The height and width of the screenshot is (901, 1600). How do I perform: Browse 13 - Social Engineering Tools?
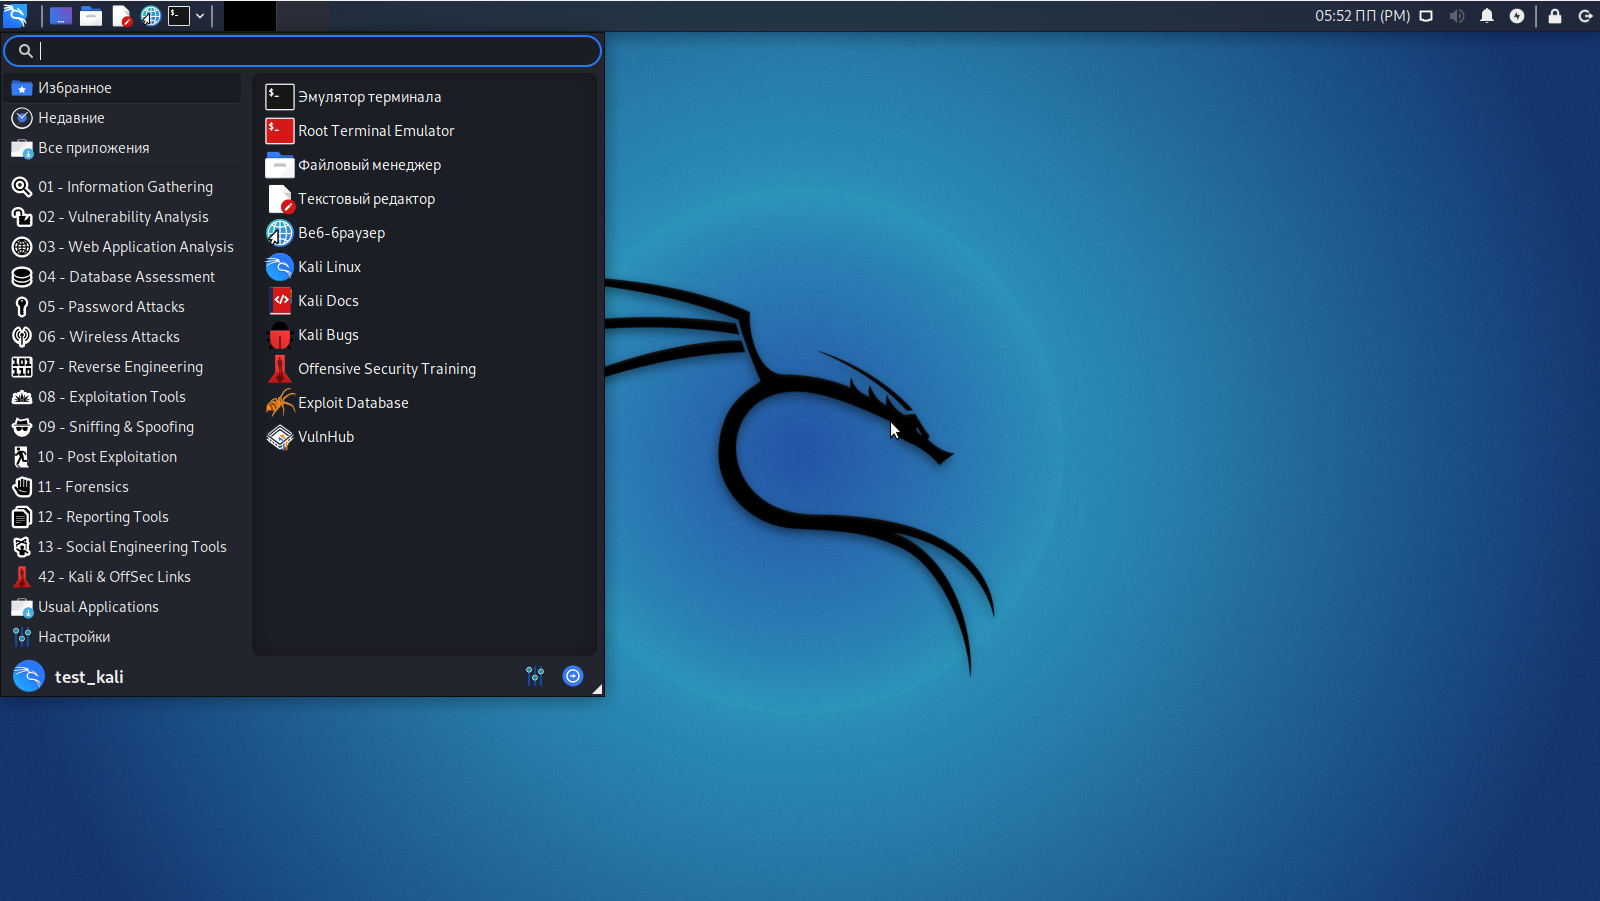click(131, 546)
